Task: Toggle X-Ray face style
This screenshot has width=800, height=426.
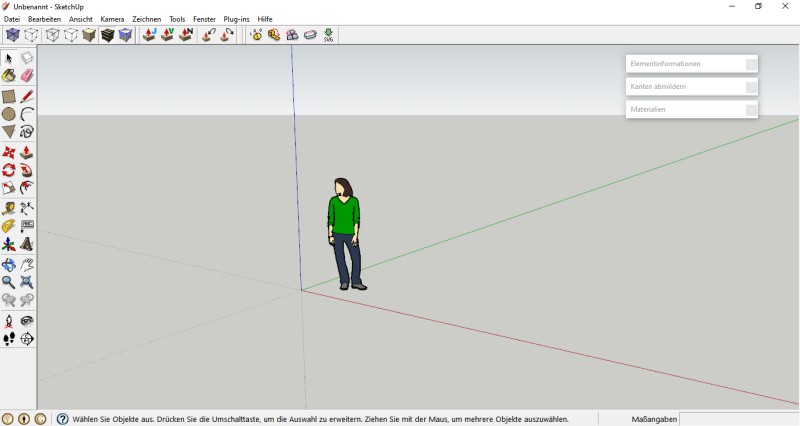Action: point(13,35)
